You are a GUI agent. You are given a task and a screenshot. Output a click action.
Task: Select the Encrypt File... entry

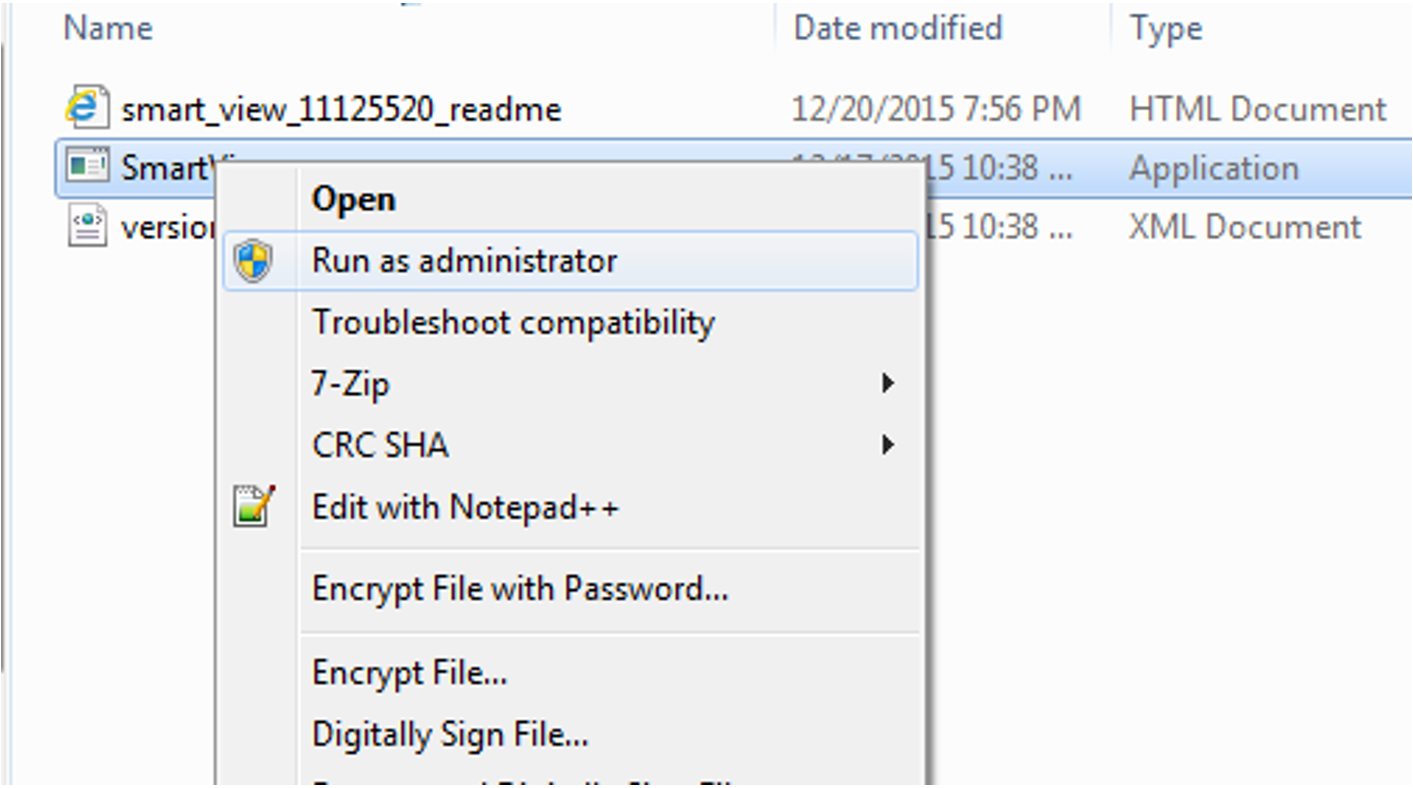coord(409,672)
